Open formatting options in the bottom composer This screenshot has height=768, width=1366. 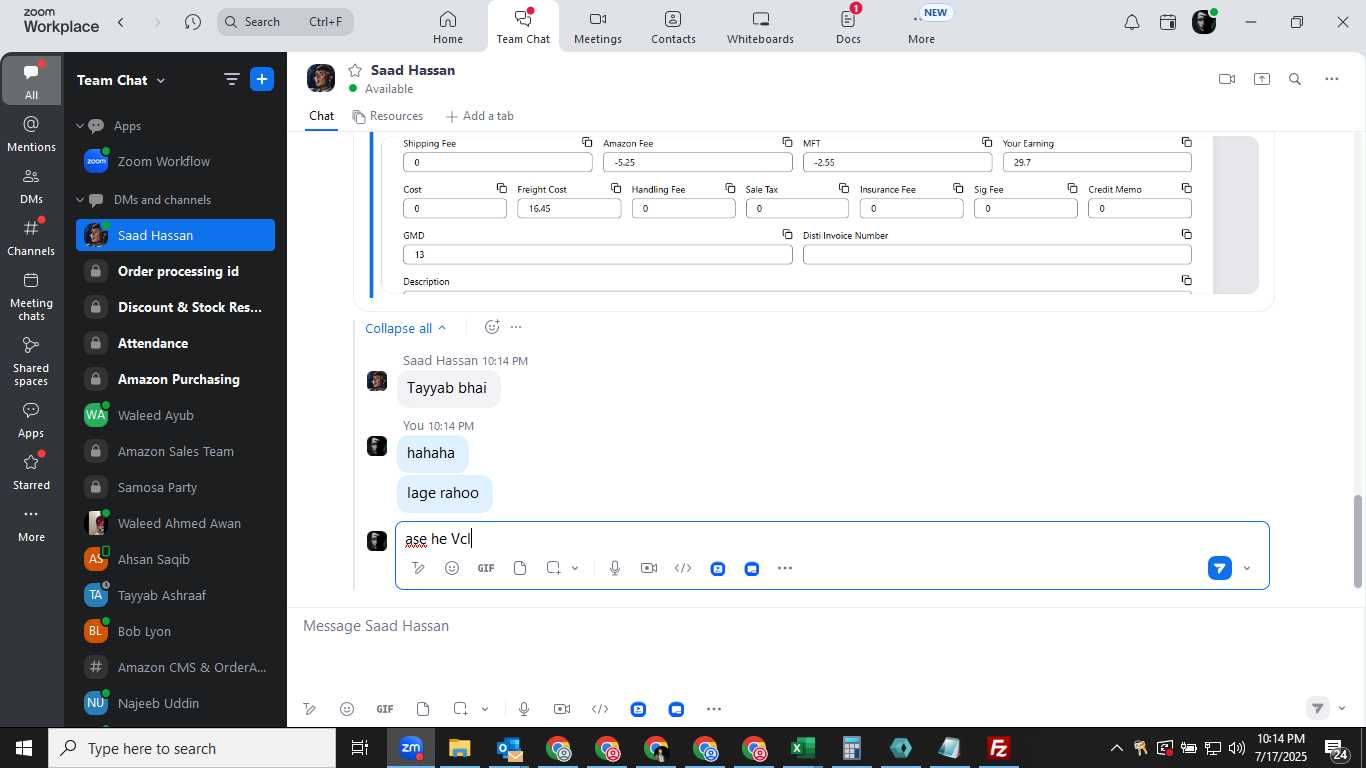[x=310, y=709]
